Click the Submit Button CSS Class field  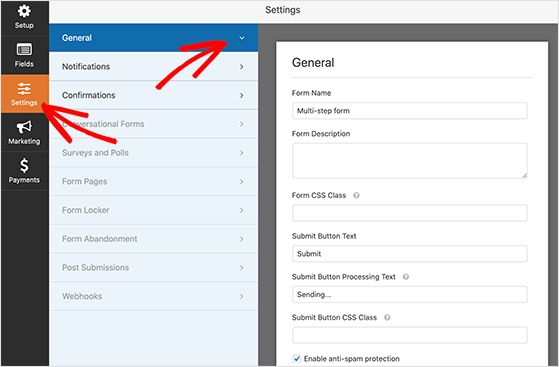(x=410, y=335)
